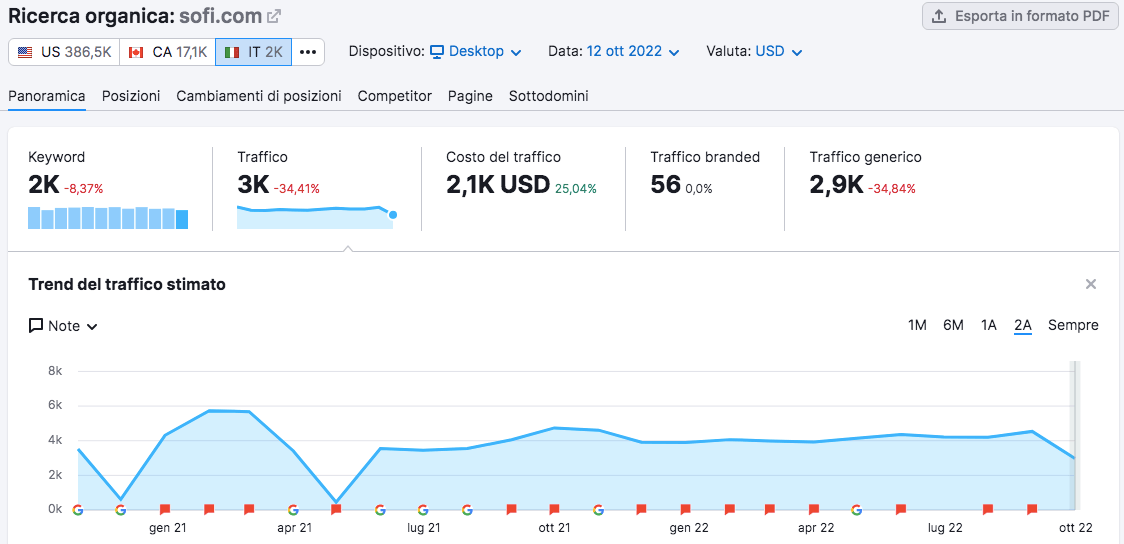
Task: Select the CA 17,1K database
Action: [167, 52]
